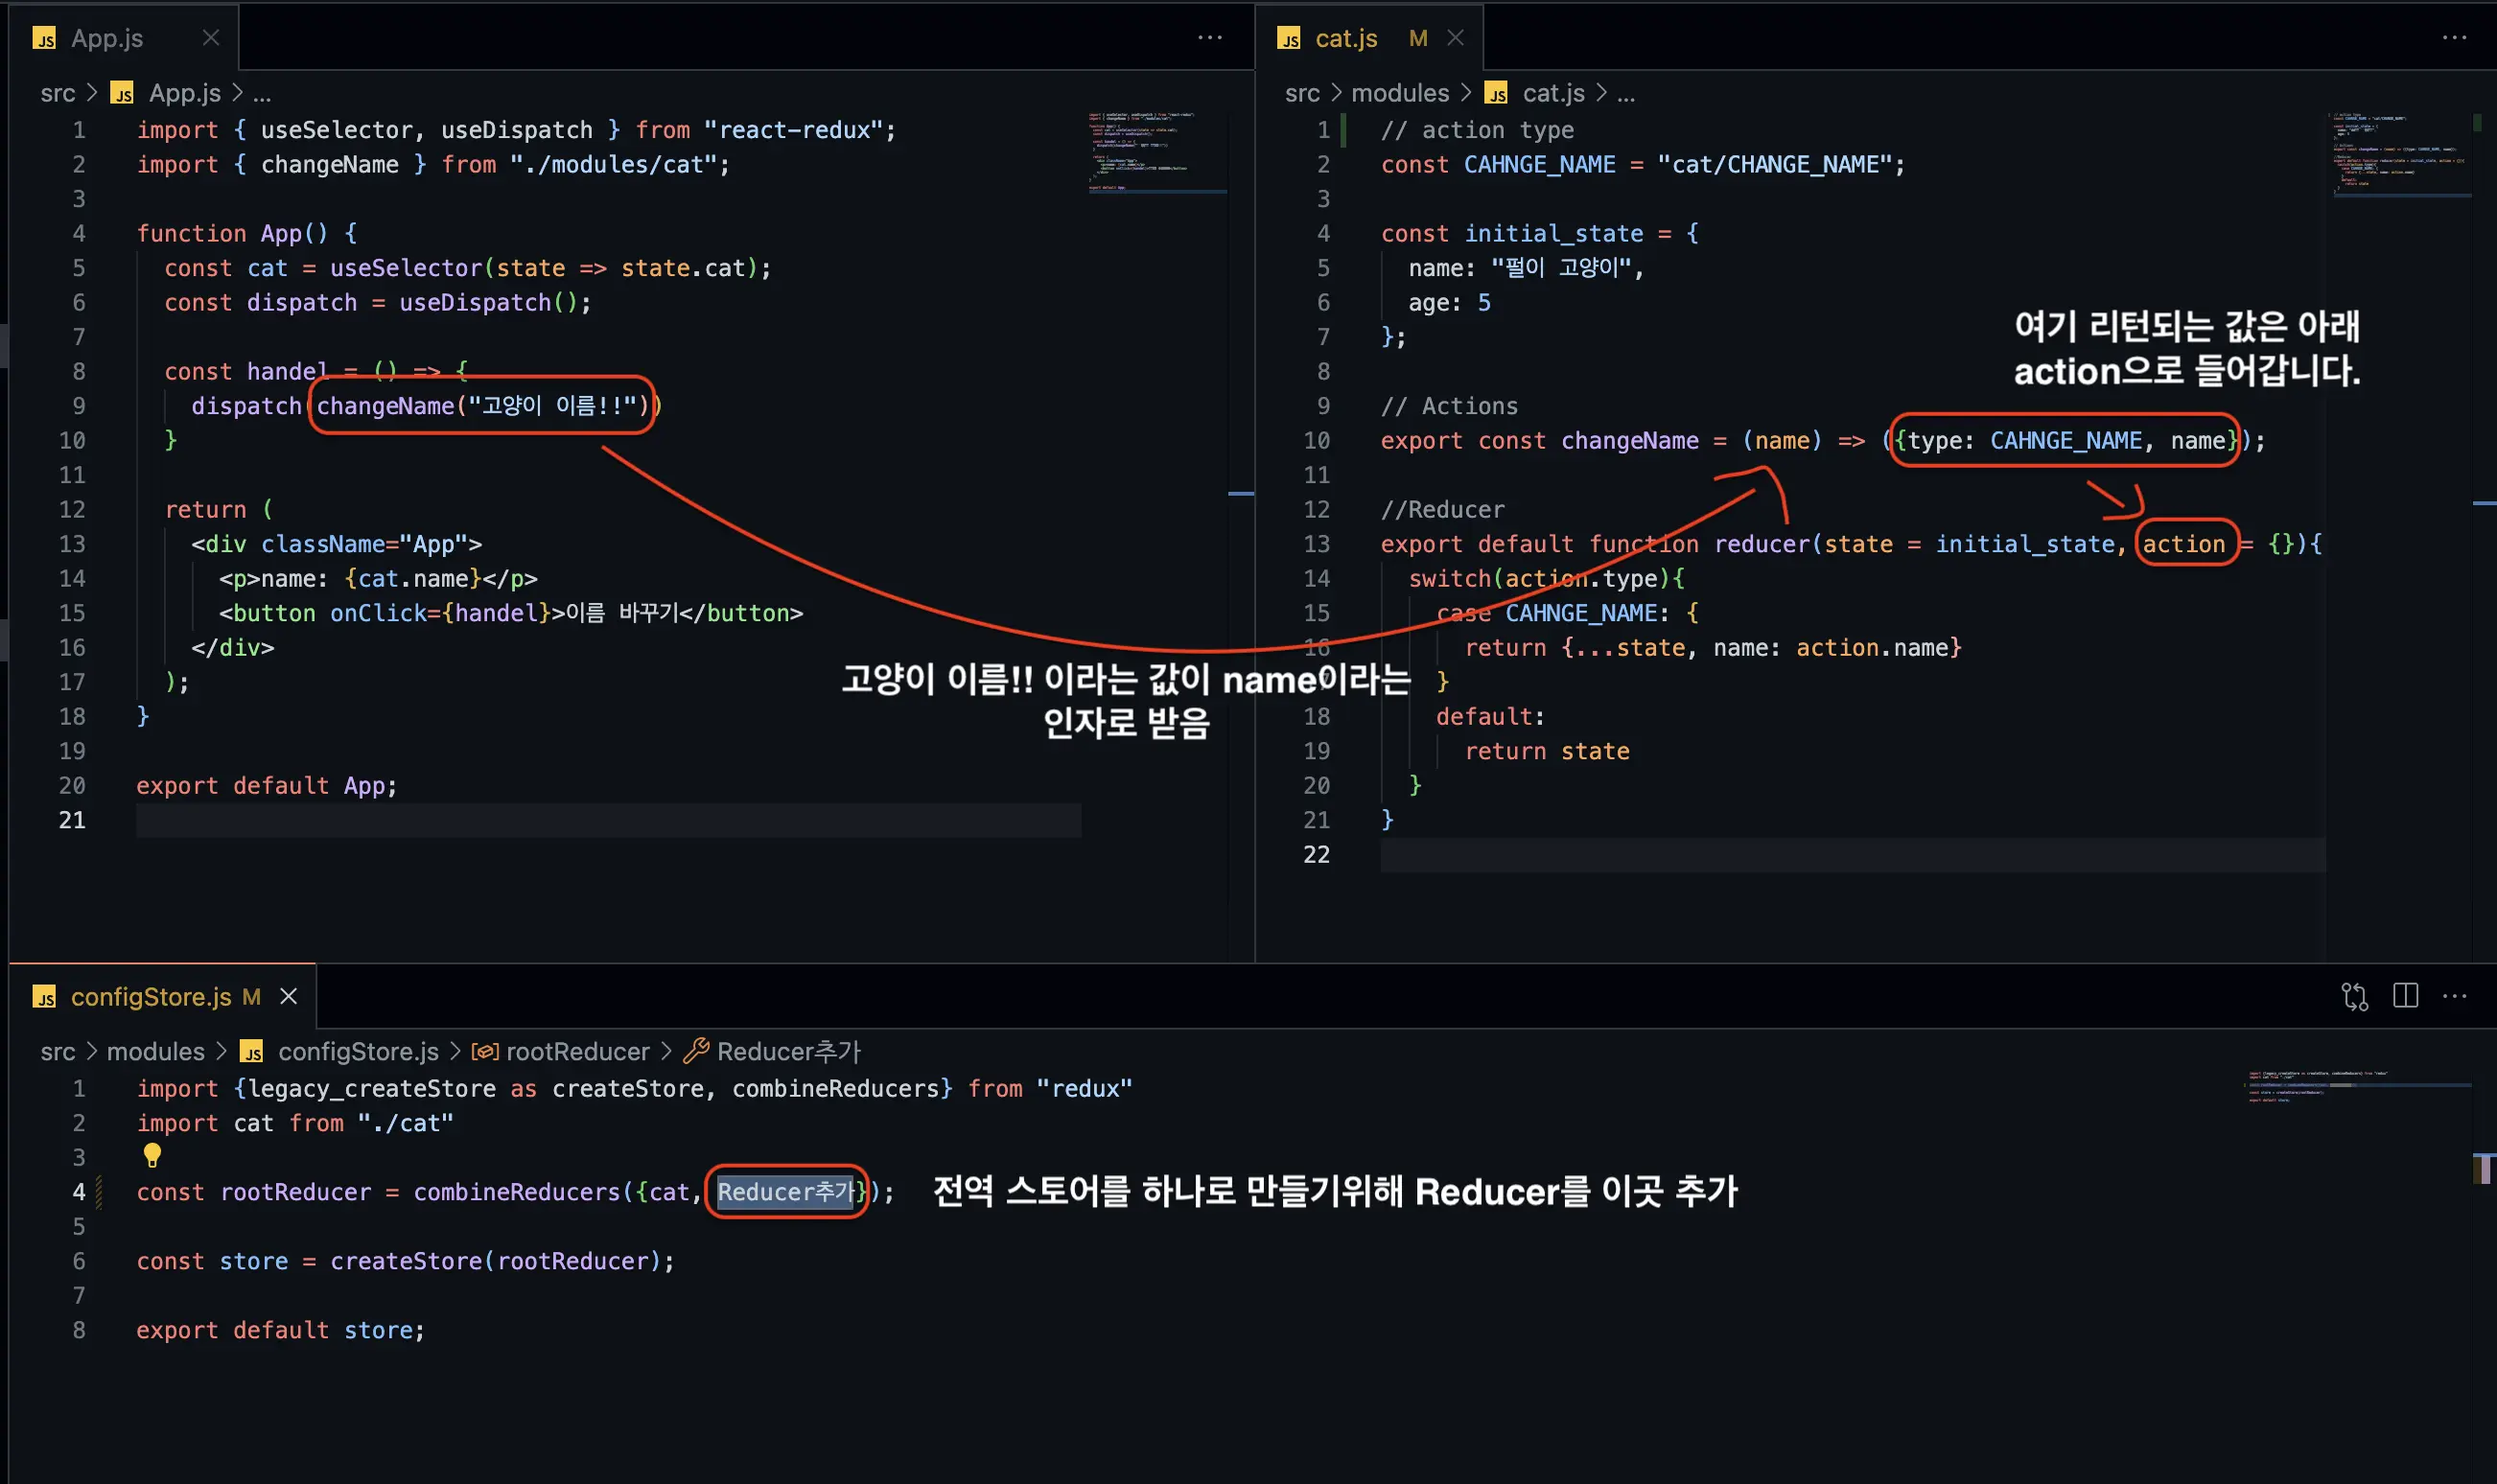Image resolution: width=2497 pixels, height=1484 pixels.
Task: Expand the modules breadcrumb in cat.js
Action: pos(1399,93)
